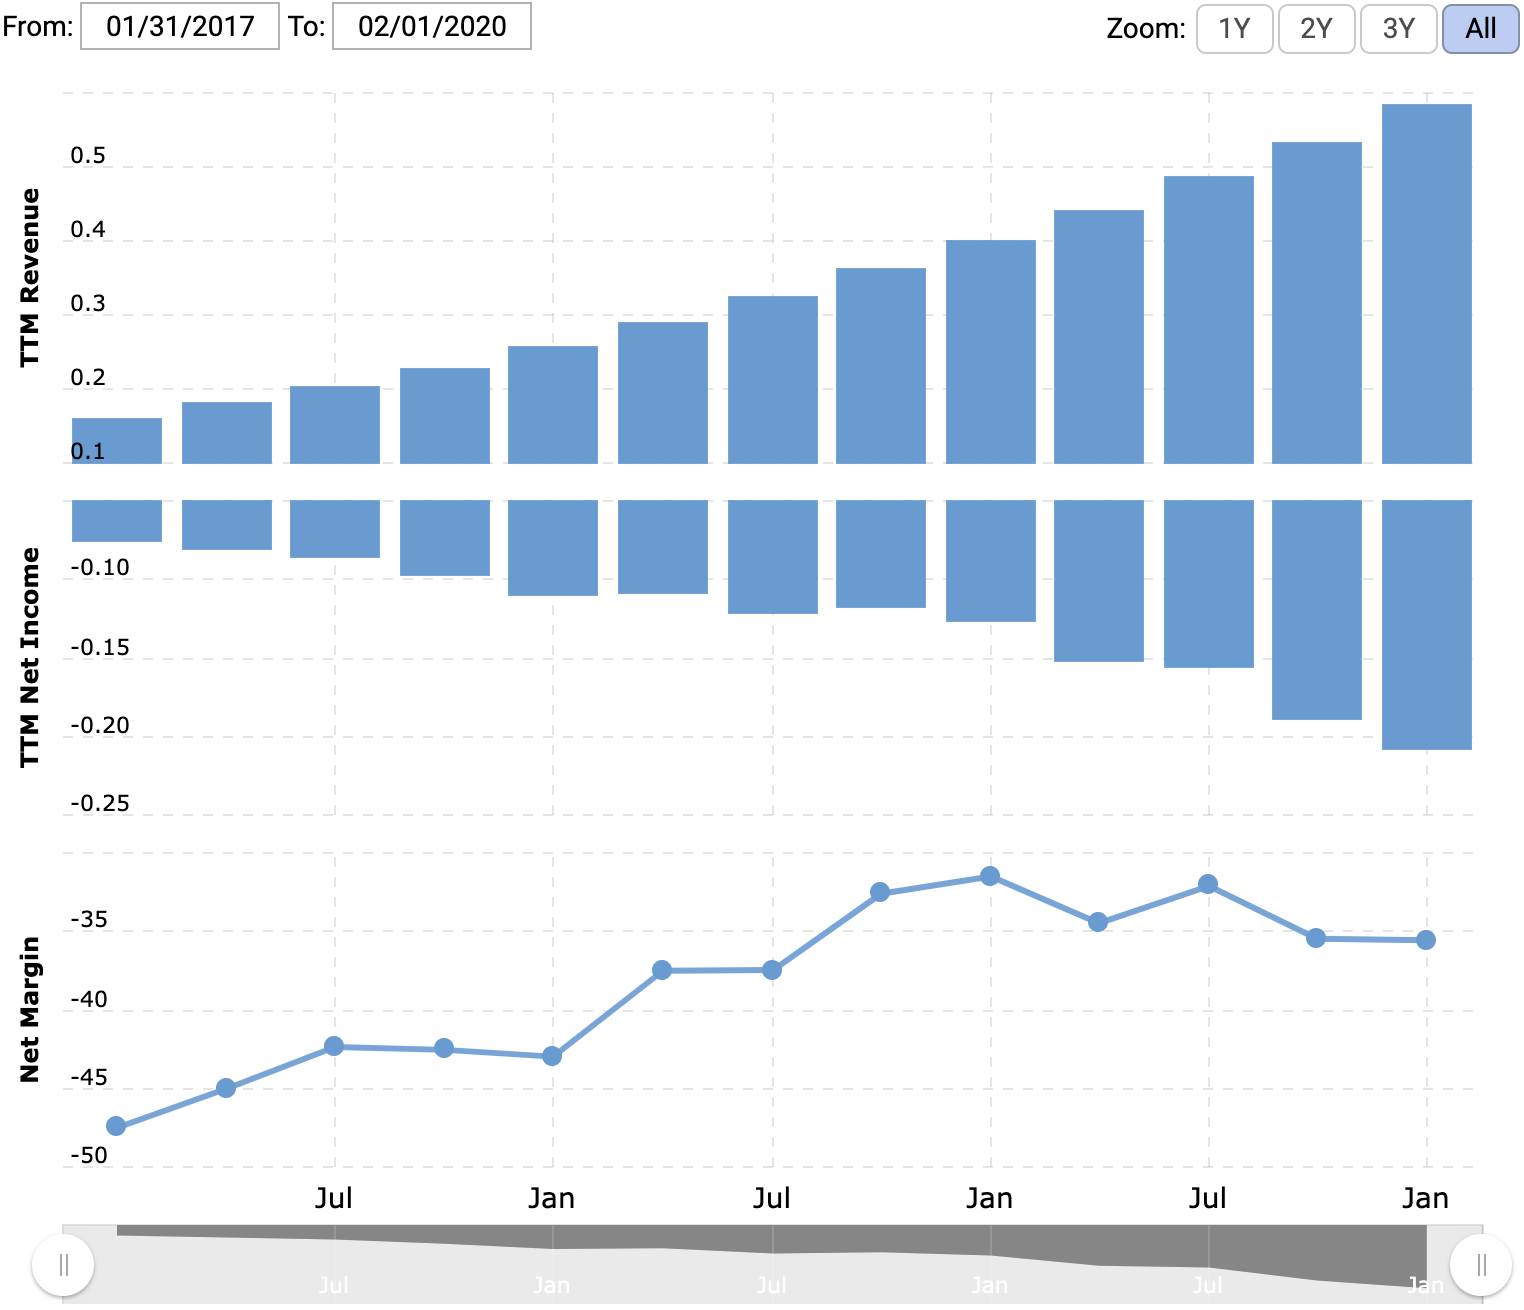The height and width of the screenshot is (1310, 1524).
Task: Click the highest Net Margin point
Action: tap(990, 877)
